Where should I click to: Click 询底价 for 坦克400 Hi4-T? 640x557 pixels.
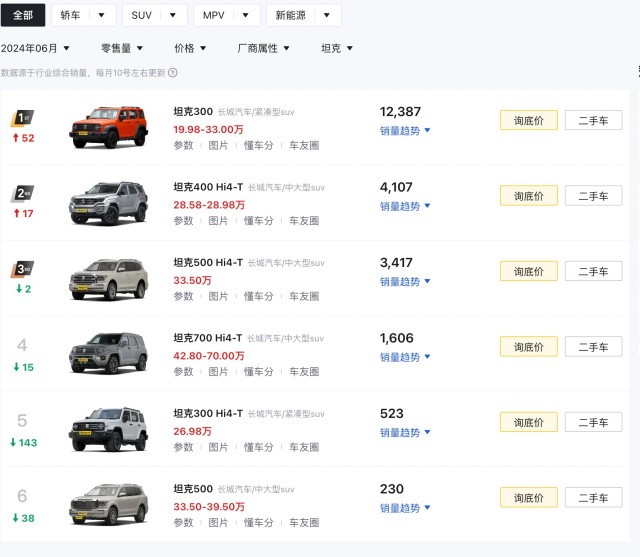(529, 196)
